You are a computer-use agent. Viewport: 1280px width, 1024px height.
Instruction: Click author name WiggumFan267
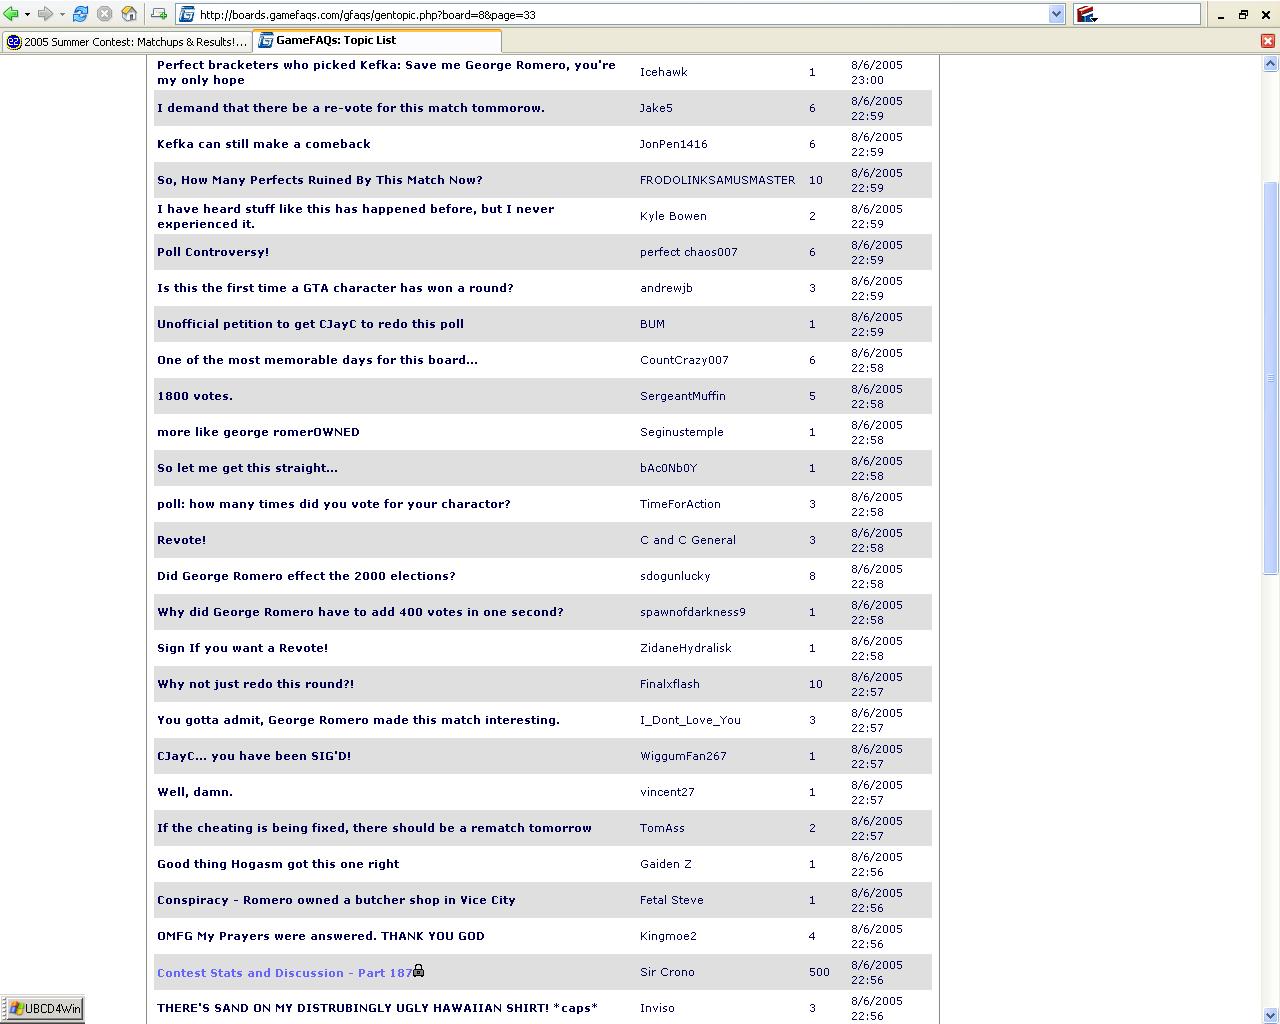tap(683, 756)
